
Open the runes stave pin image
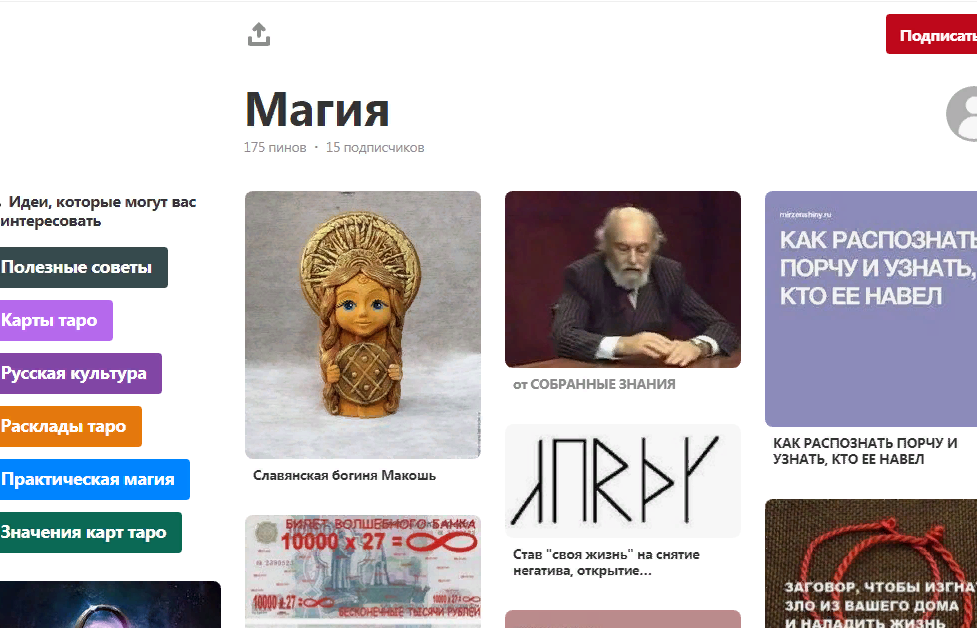tap(622, 481)
